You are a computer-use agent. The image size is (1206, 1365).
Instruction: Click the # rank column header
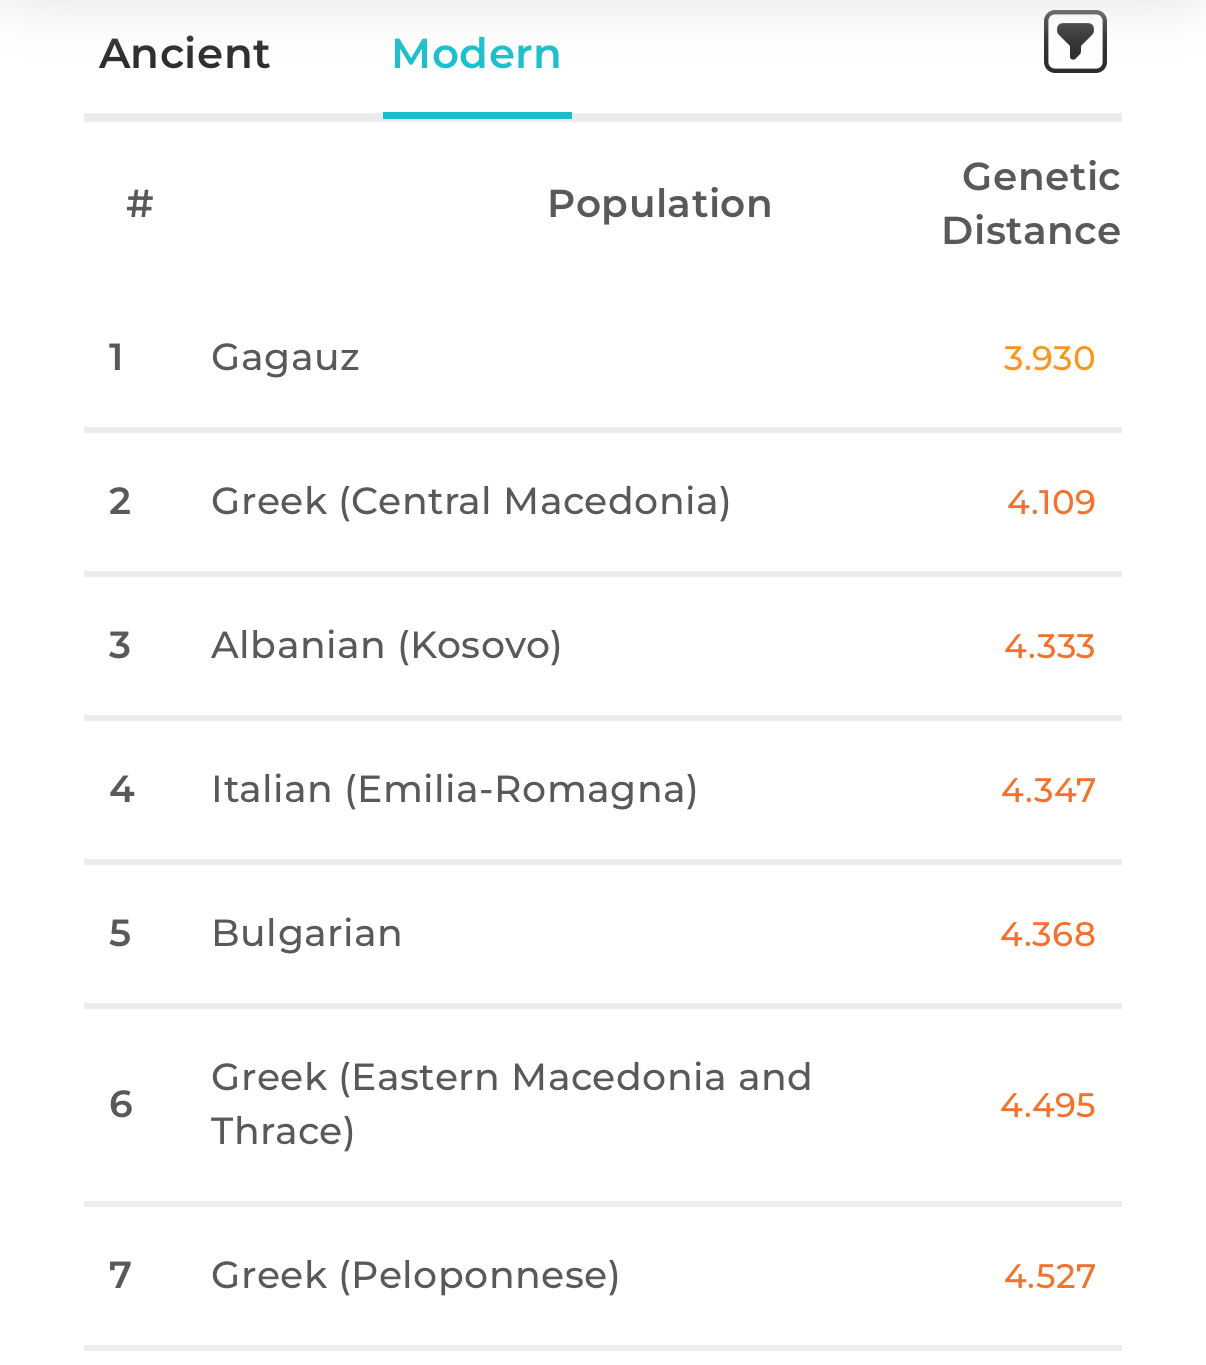pos(140,204)
